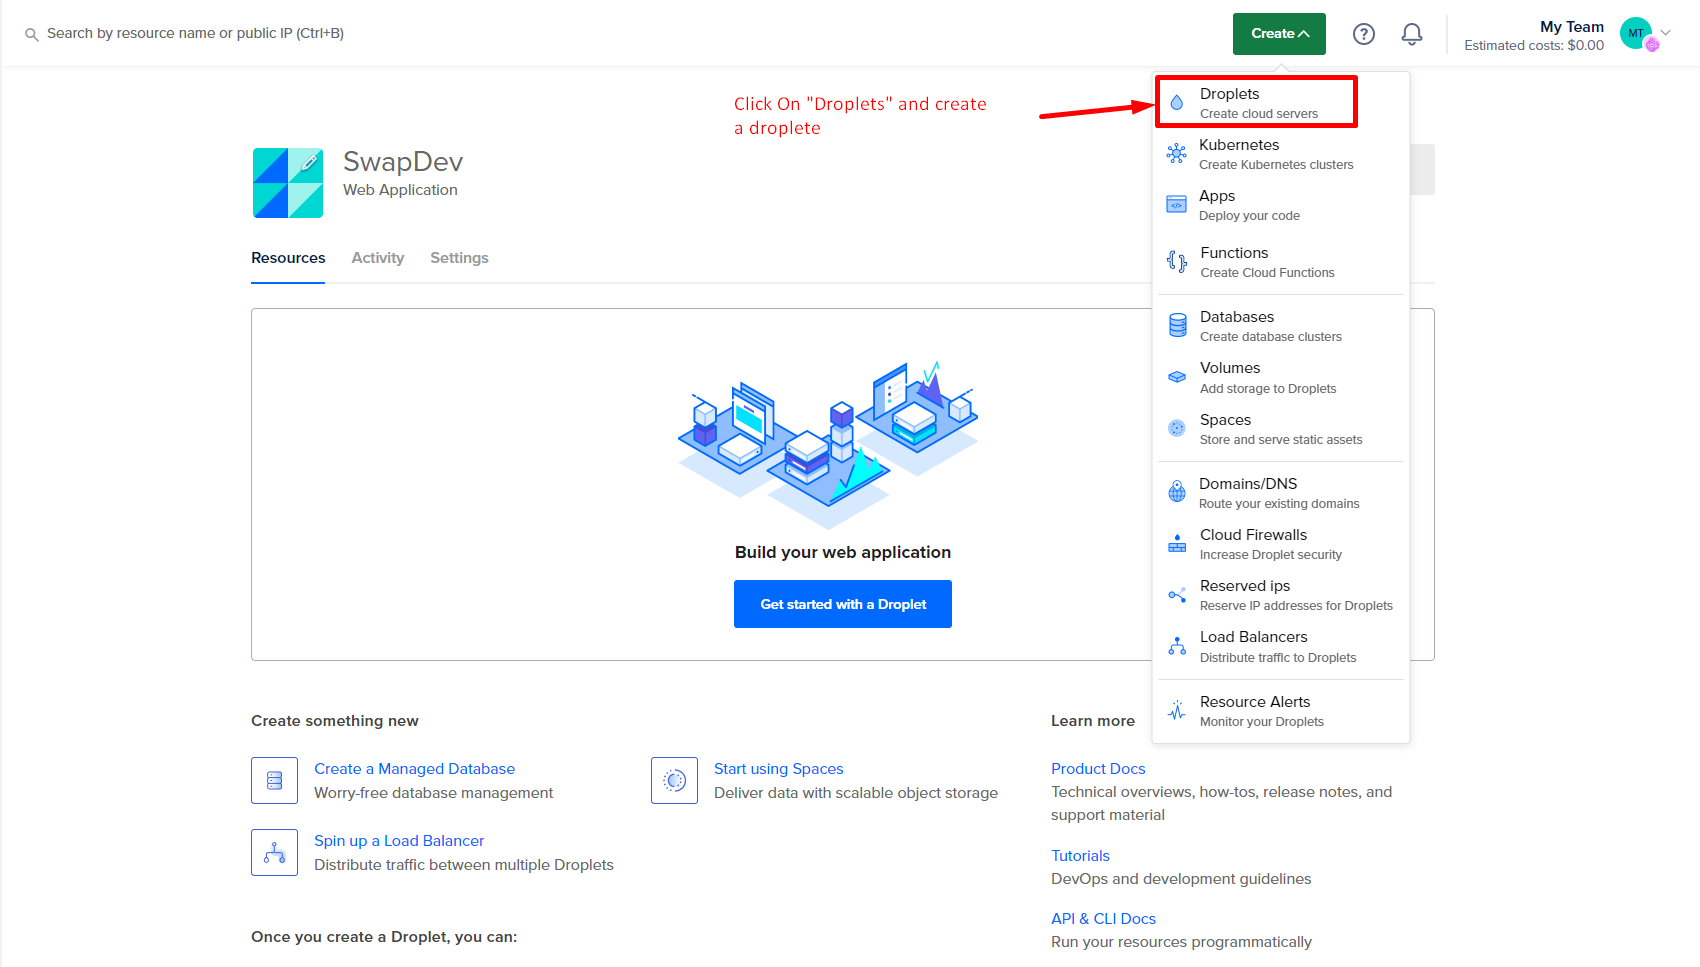The width and height of the screenshot is (1700, 967).
Task: Open the Settings tab
Action: [x=459, y=258]
